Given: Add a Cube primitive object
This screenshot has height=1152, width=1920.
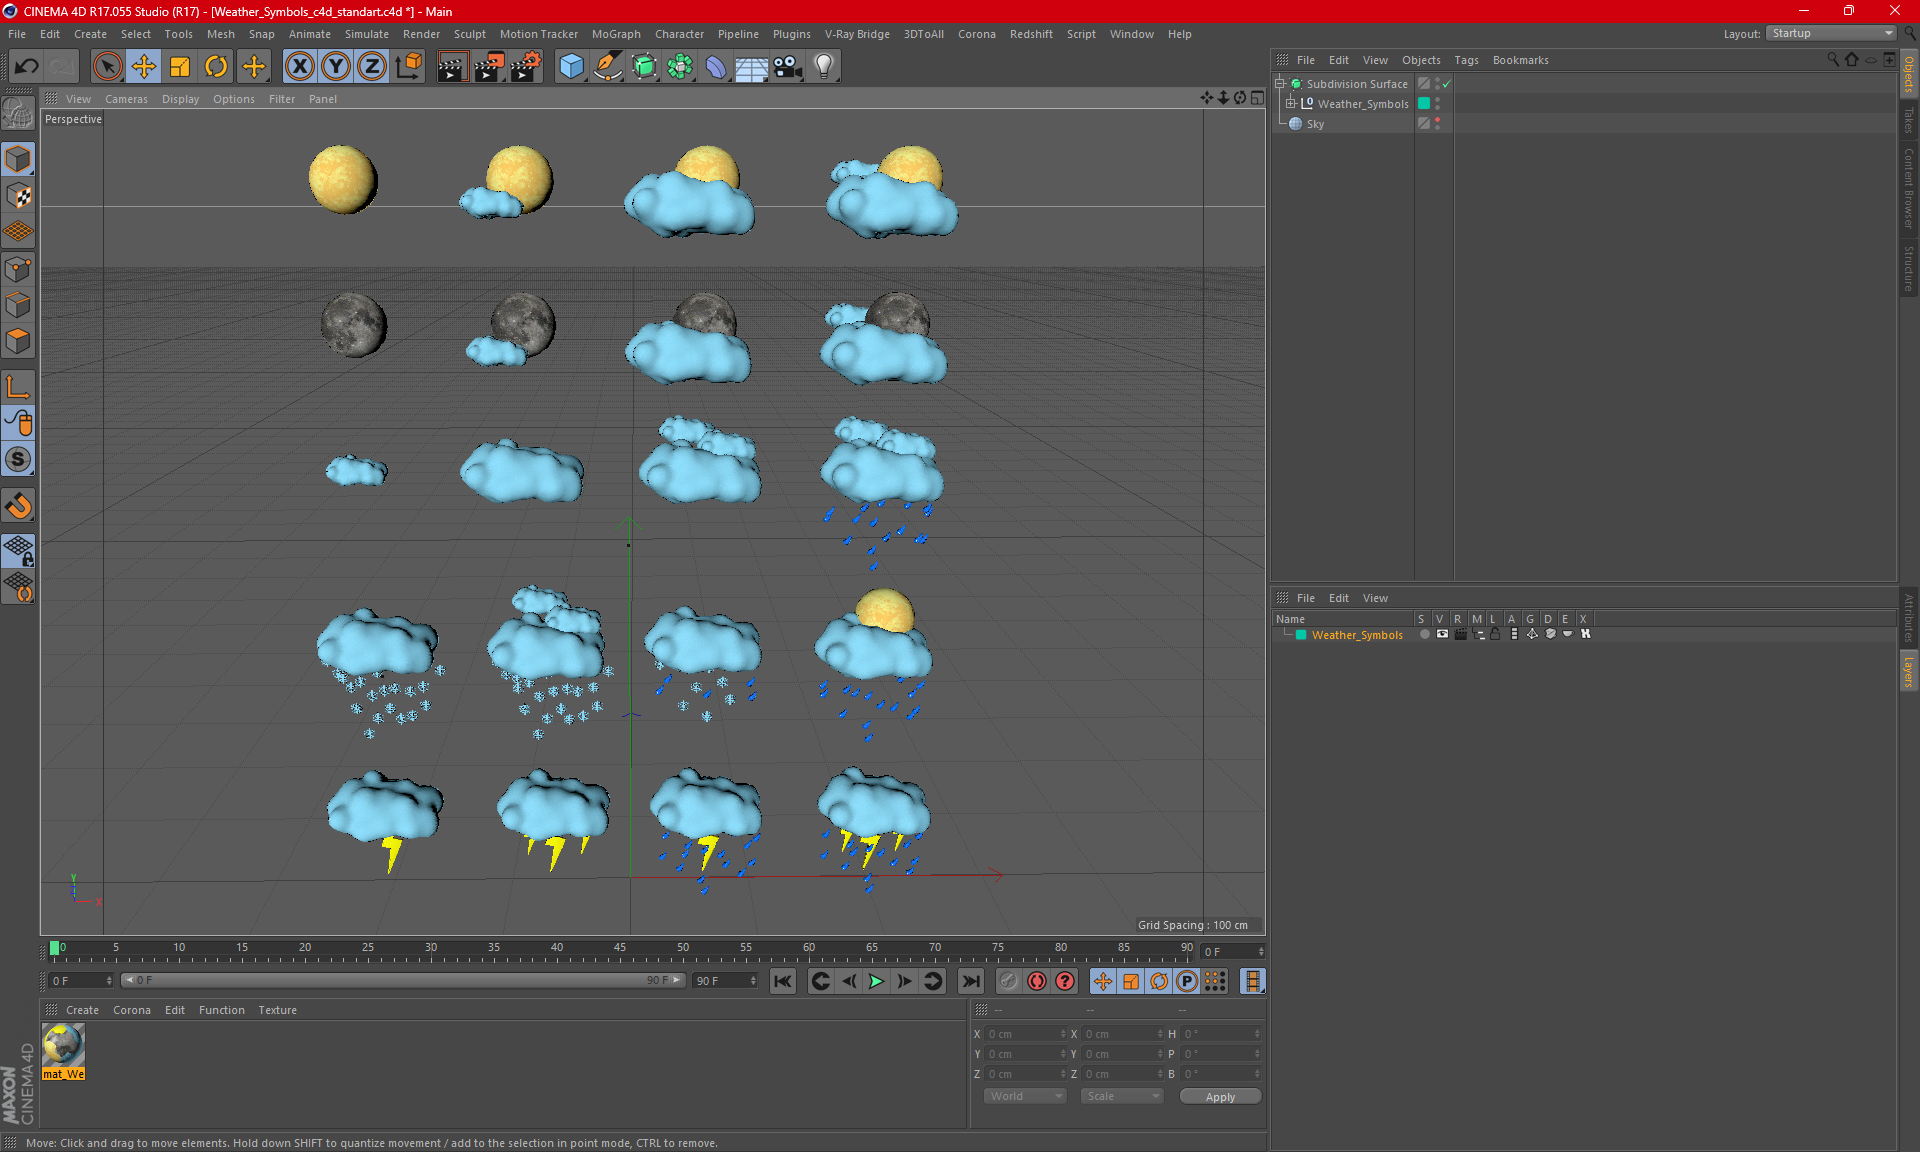Looking at the screenshot, I should point(572,66).
